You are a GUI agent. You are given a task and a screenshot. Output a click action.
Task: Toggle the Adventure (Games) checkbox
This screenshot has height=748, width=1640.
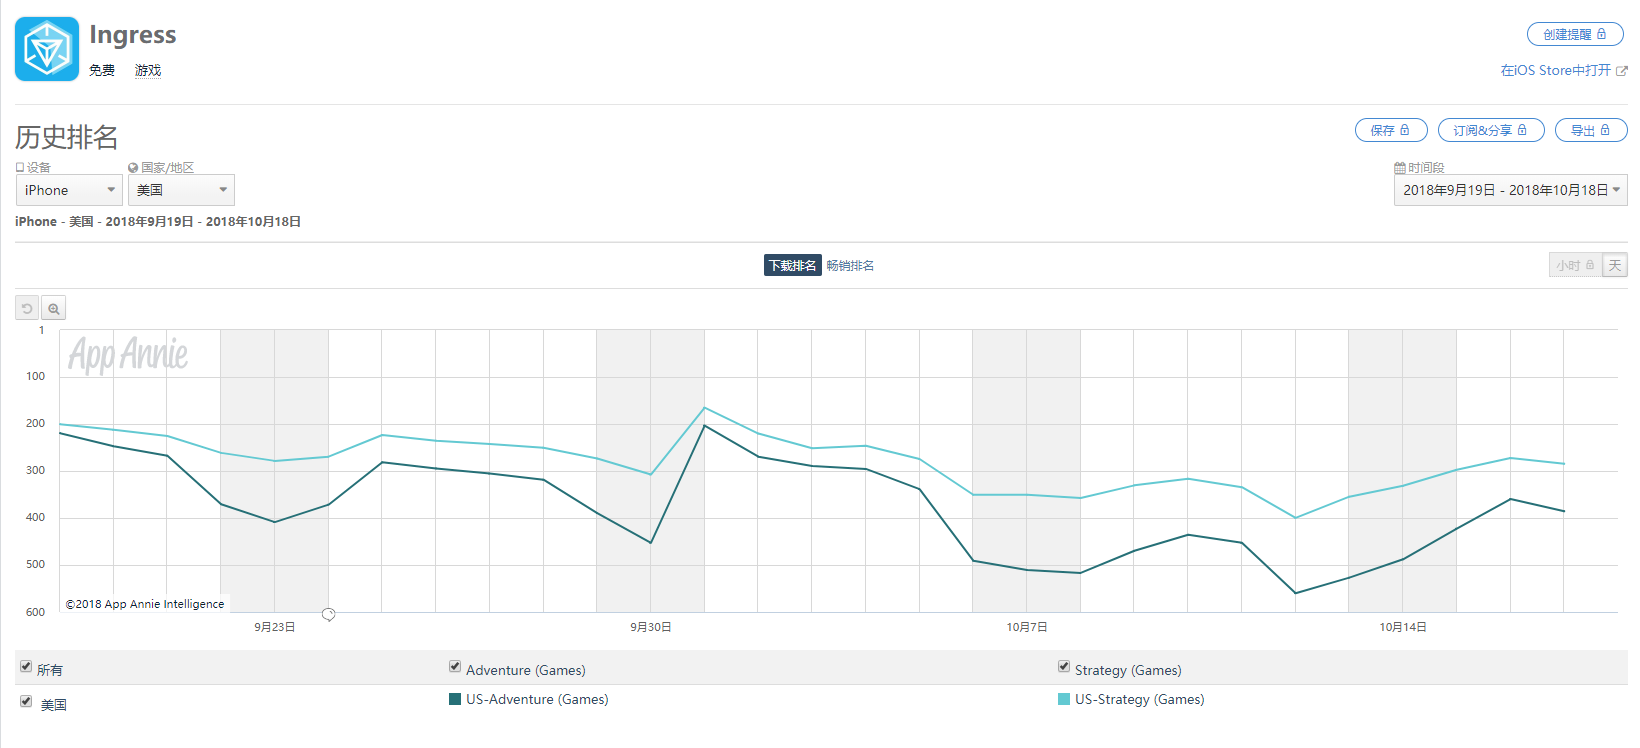point(455,666)
